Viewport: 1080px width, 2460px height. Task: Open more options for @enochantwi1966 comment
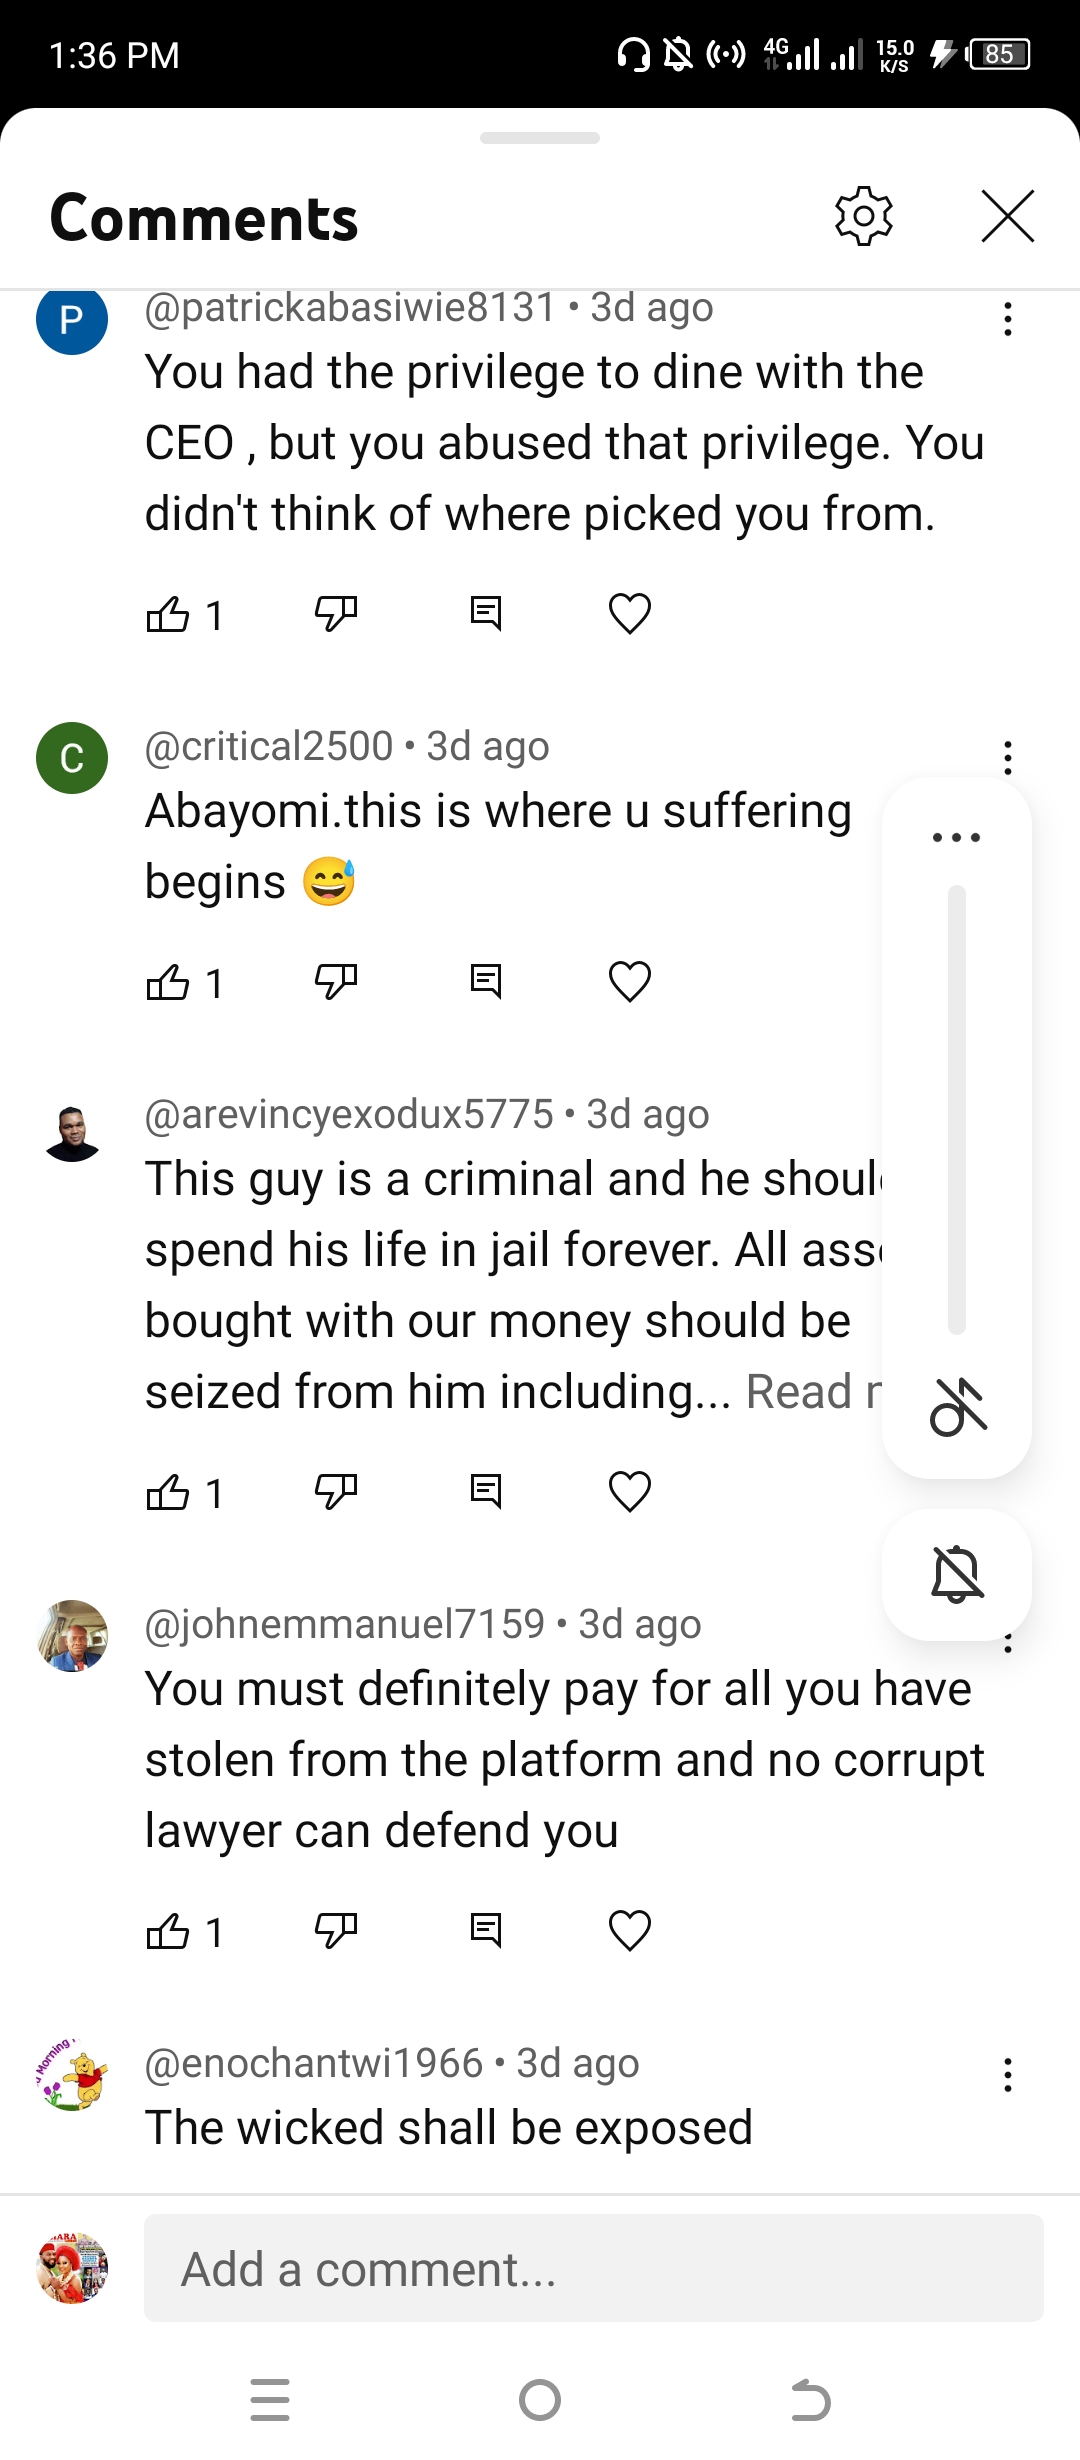click(x=1008, y=2075)
